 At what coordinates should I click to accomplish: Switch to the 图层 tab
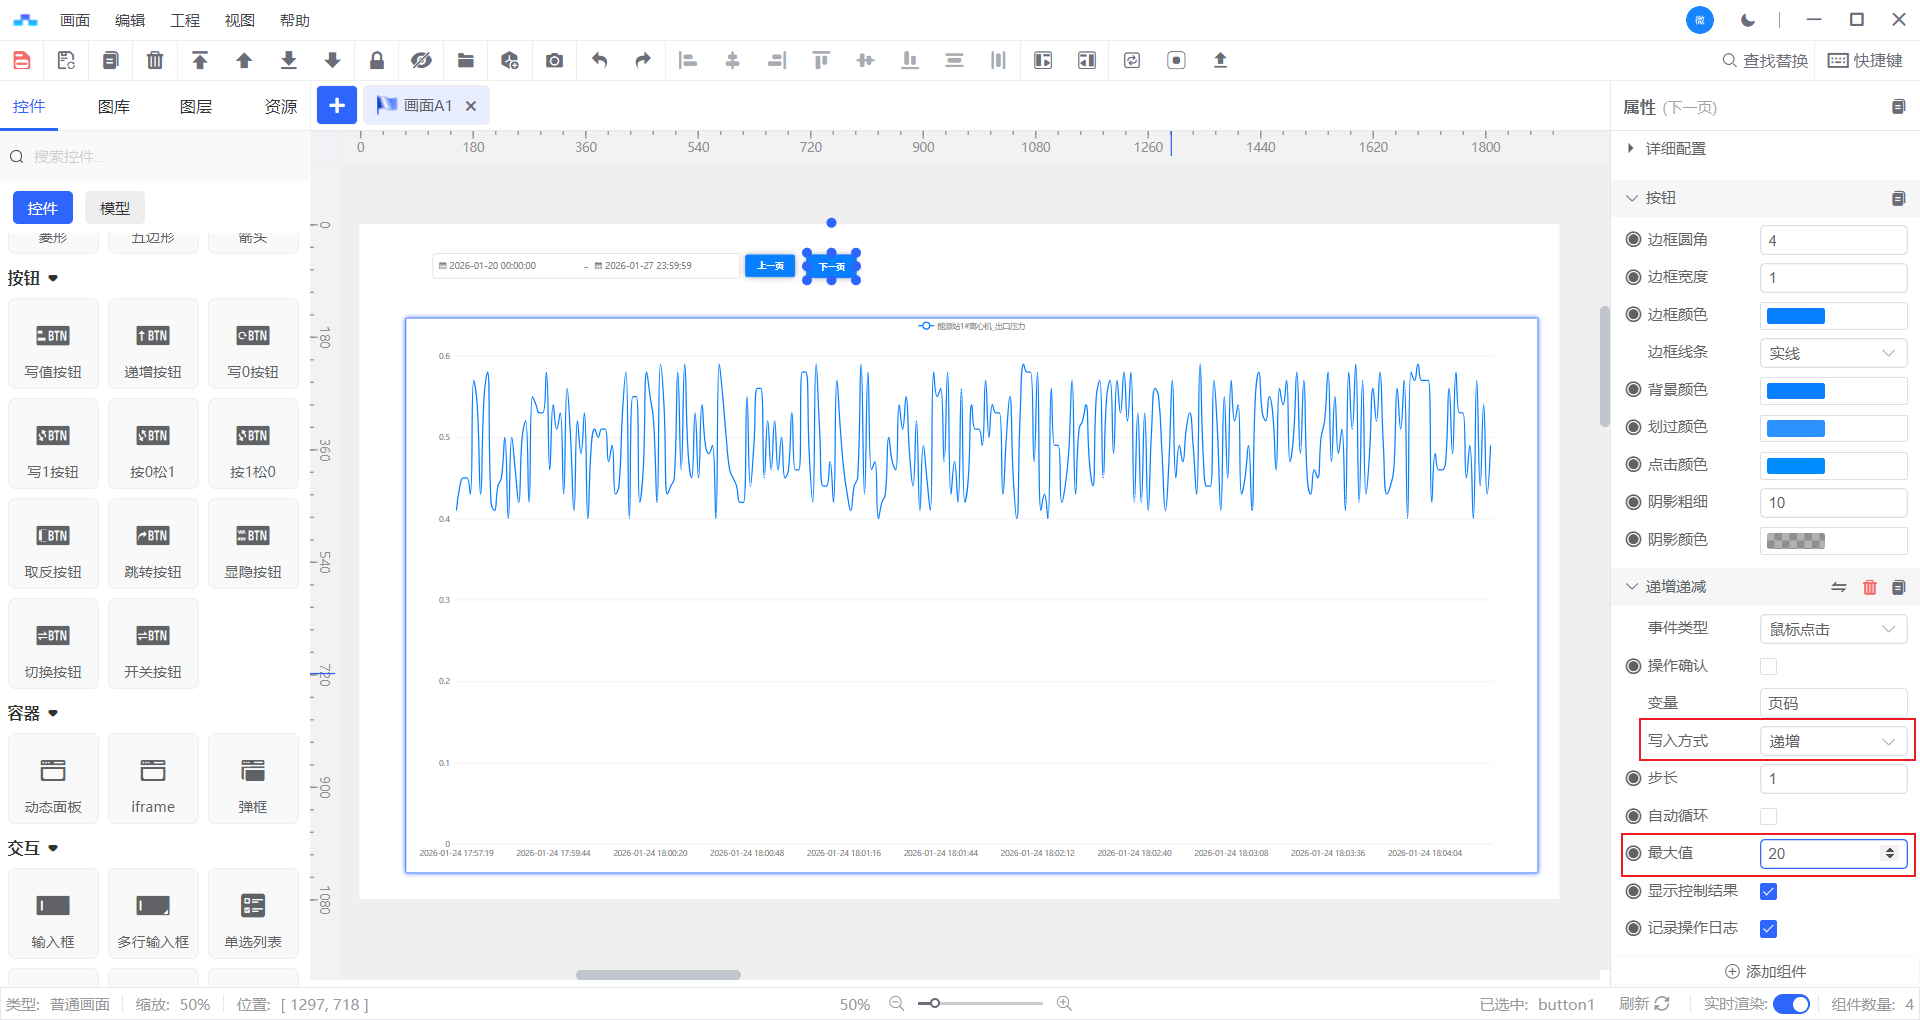196,107
